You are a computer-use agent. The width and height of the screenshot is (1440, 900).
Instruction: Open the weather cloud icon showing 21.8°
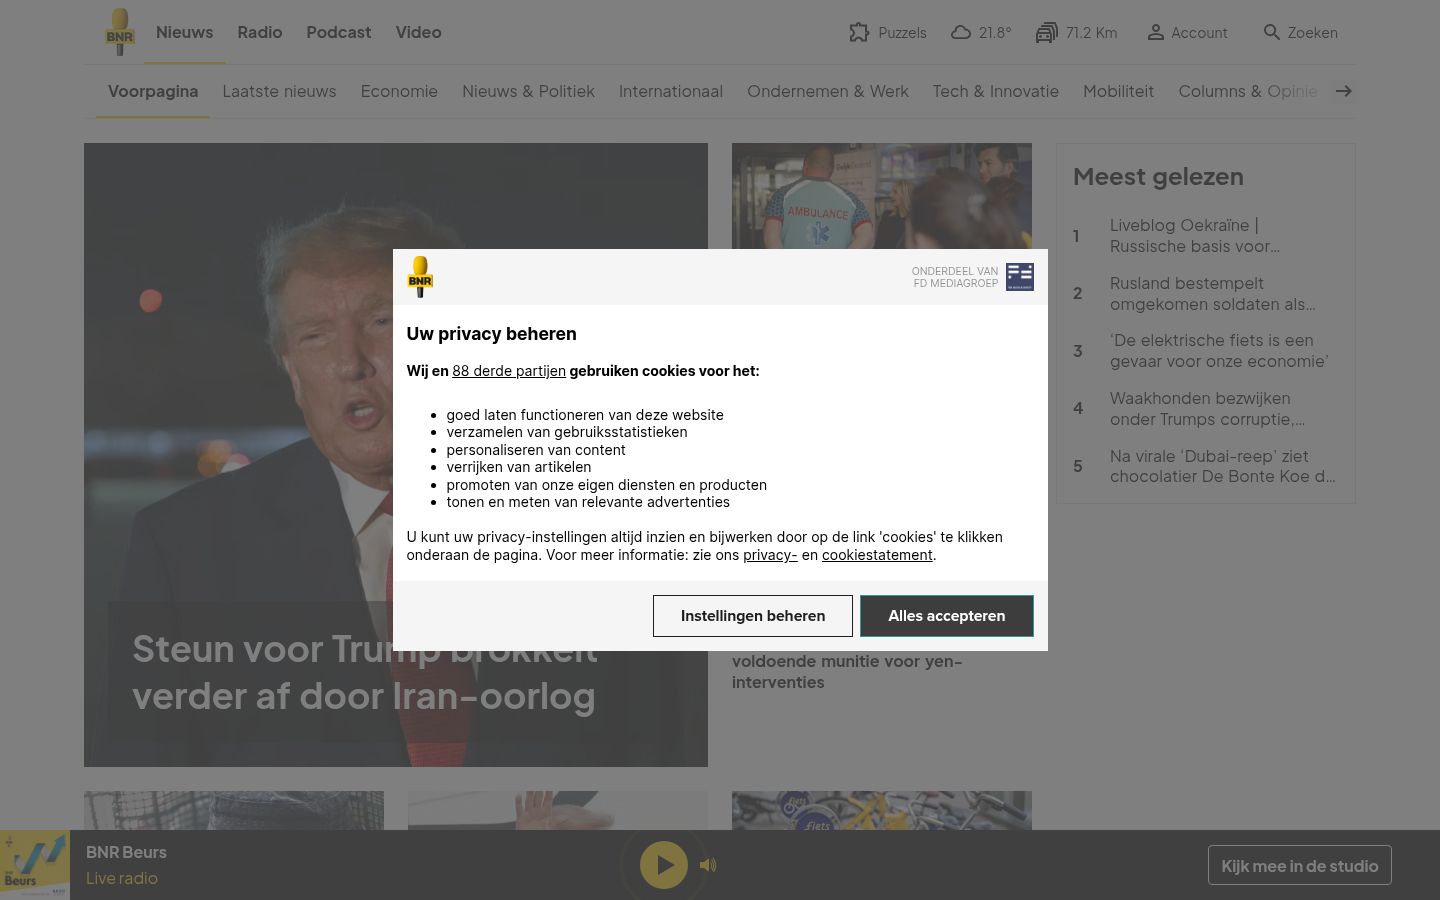[961, 32]
